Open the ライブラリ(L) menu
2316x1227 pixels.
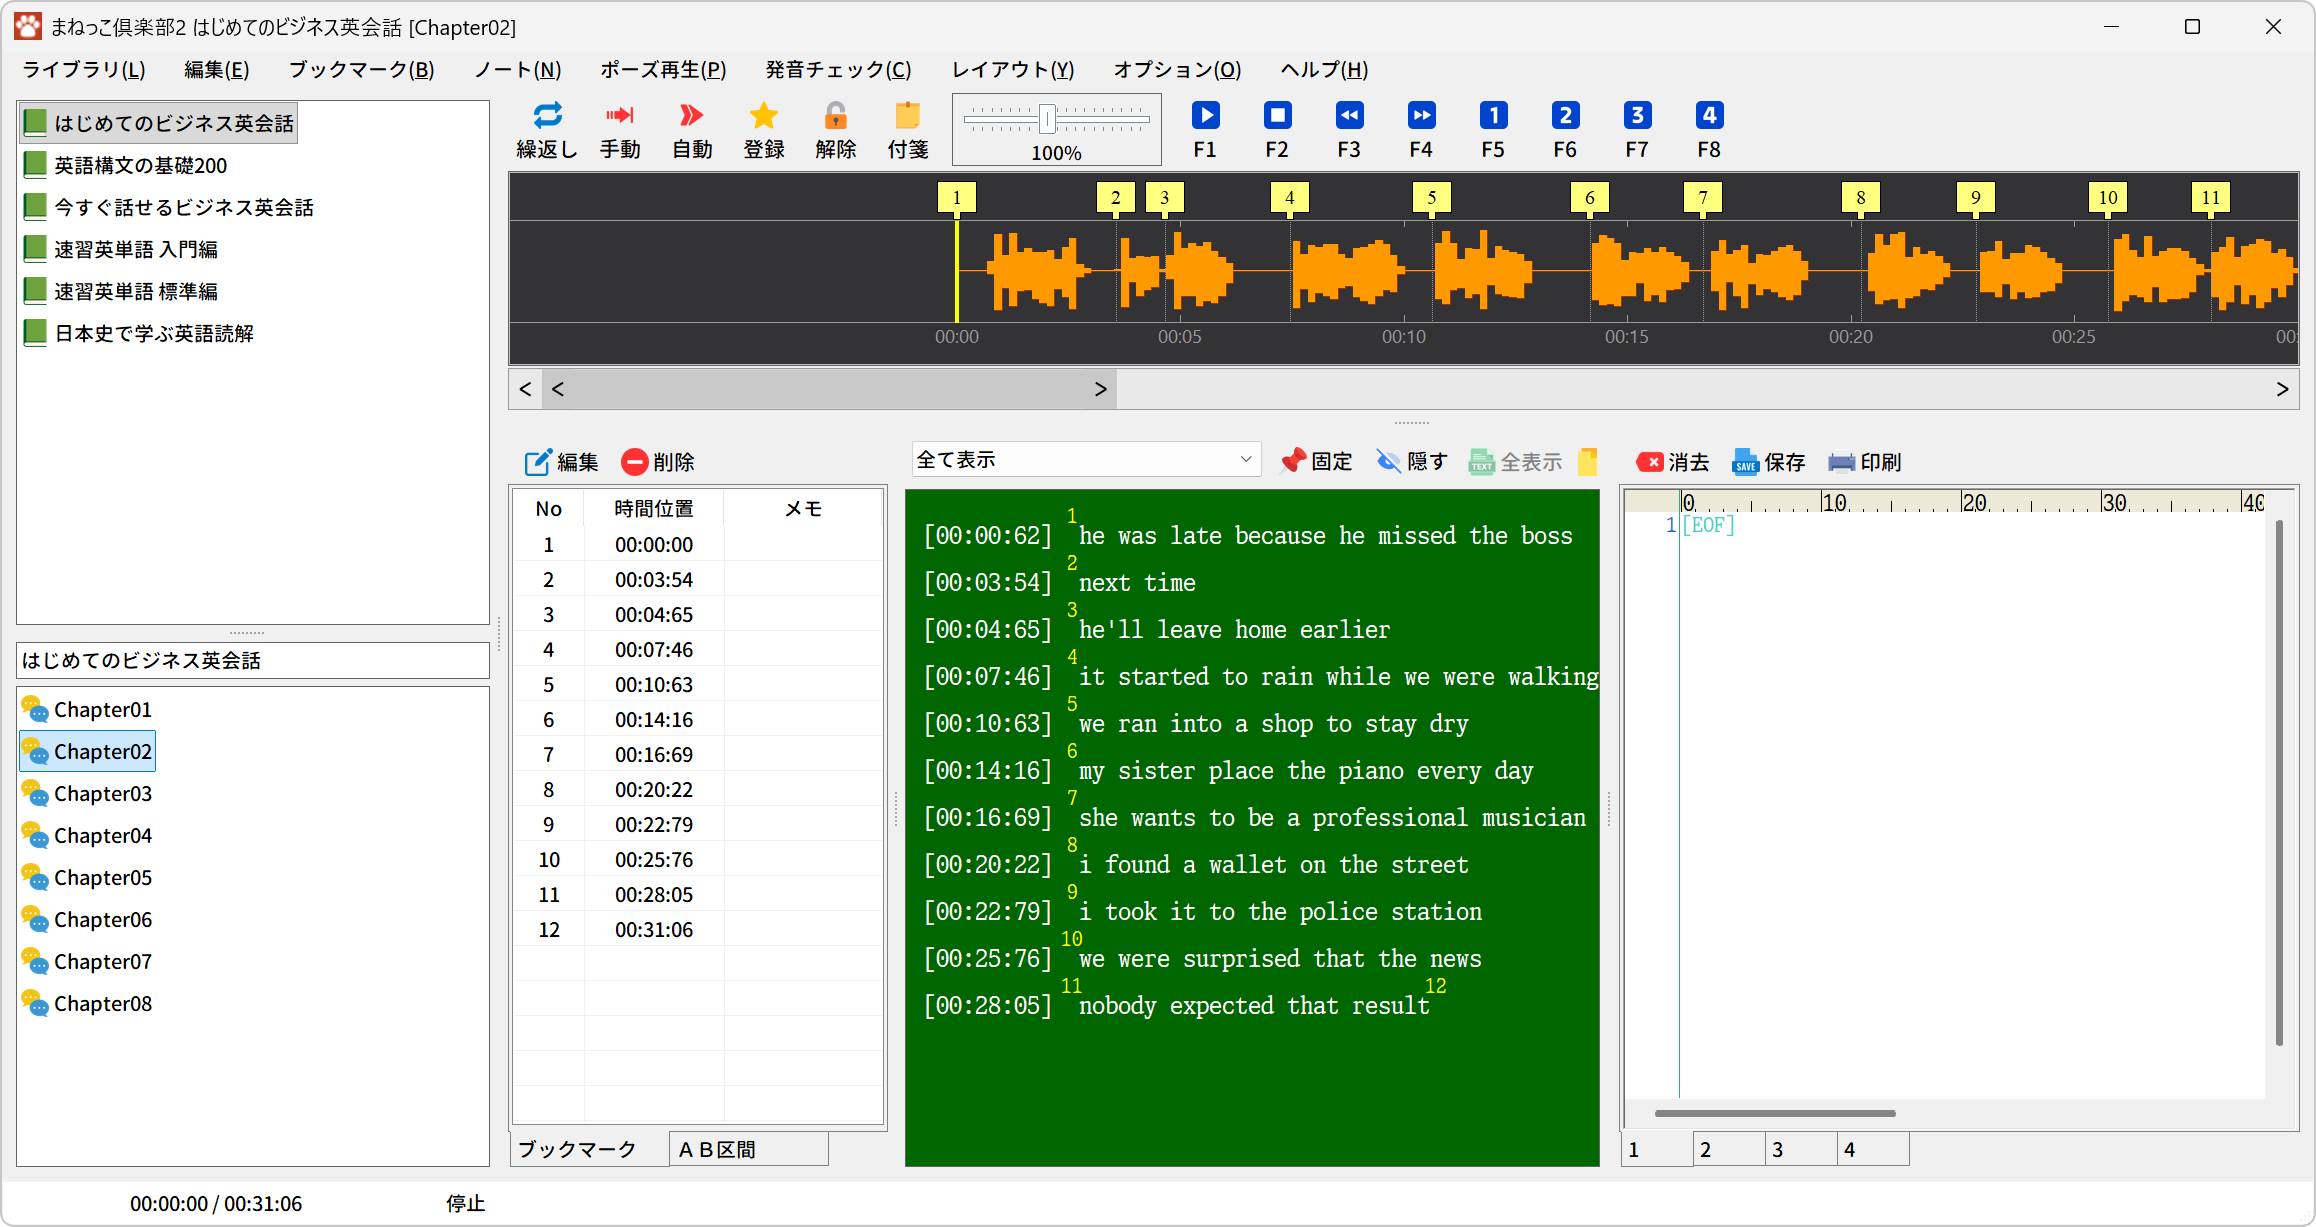pos(84,69)
